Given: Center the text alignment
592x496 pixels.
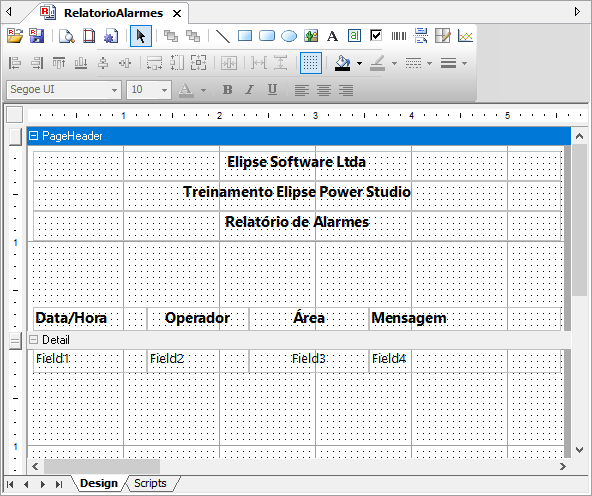Looking at the screenshot, I should (324, 90).
